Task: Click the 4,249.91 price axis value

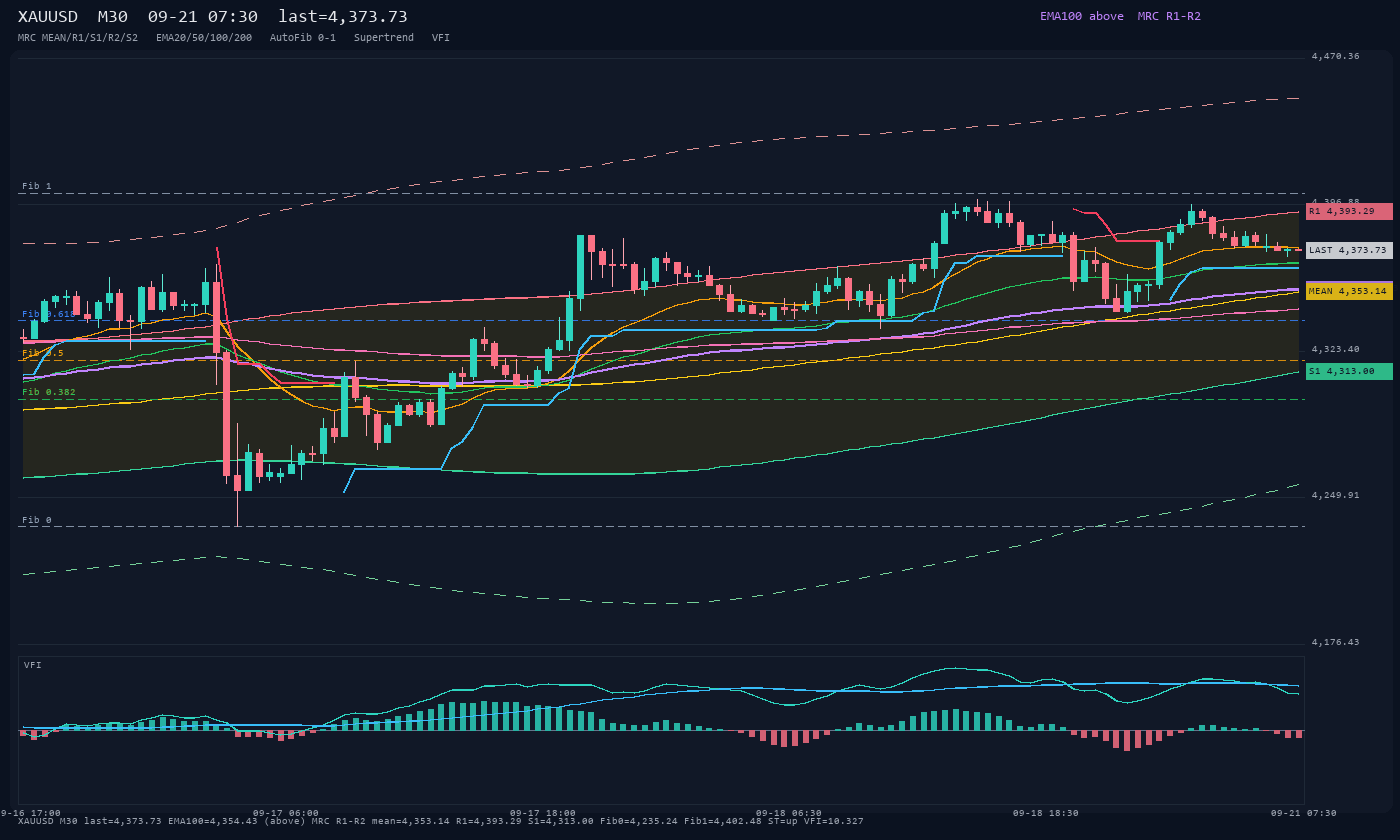Action: [x=1336, y=495]
